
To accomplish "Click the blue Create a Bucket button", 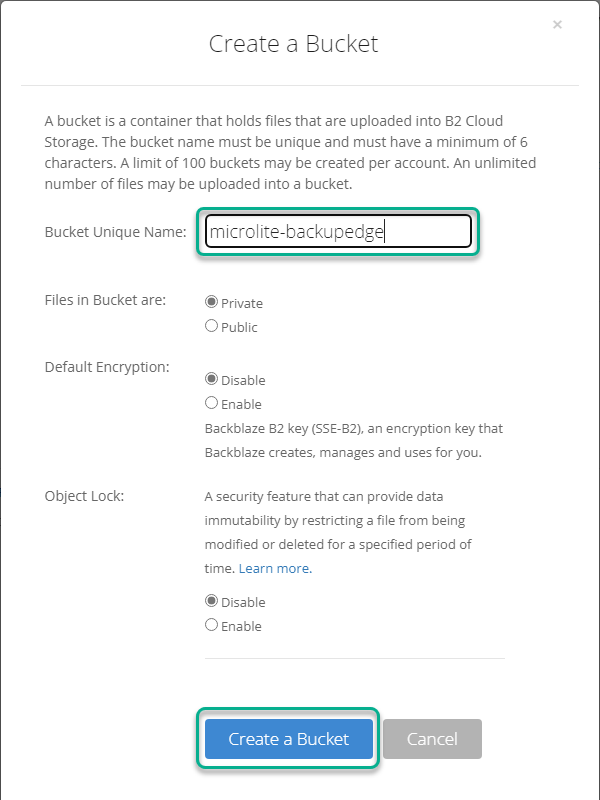I will [289, 739].
